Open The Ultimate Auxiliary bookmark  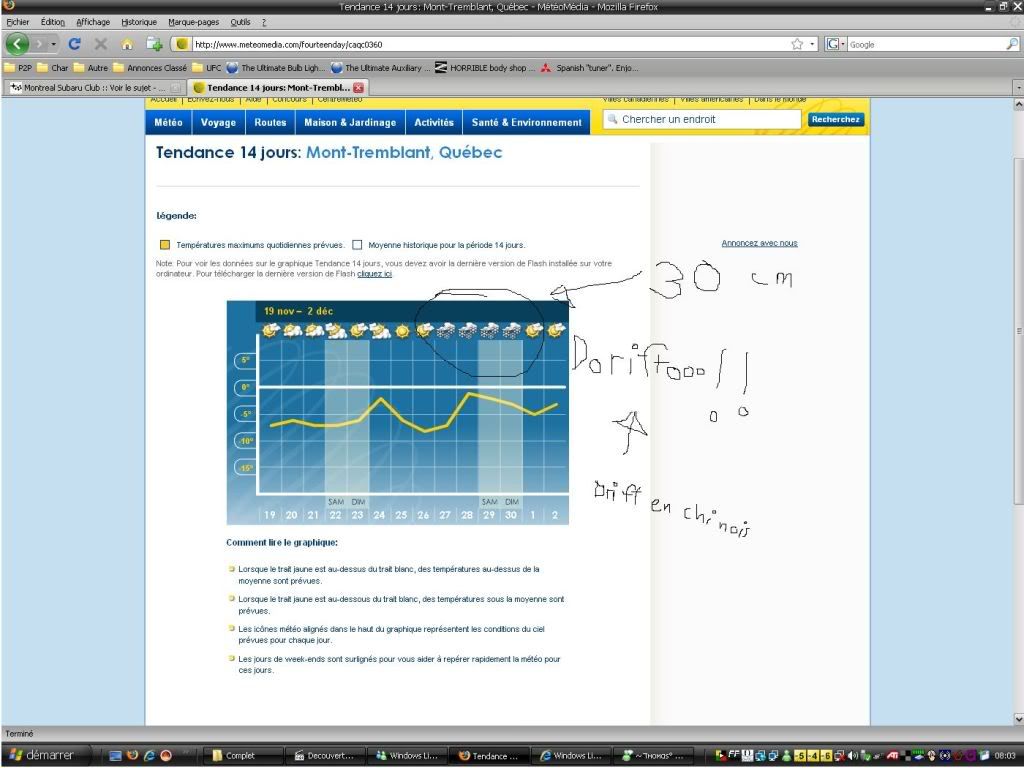click(380, 67)
